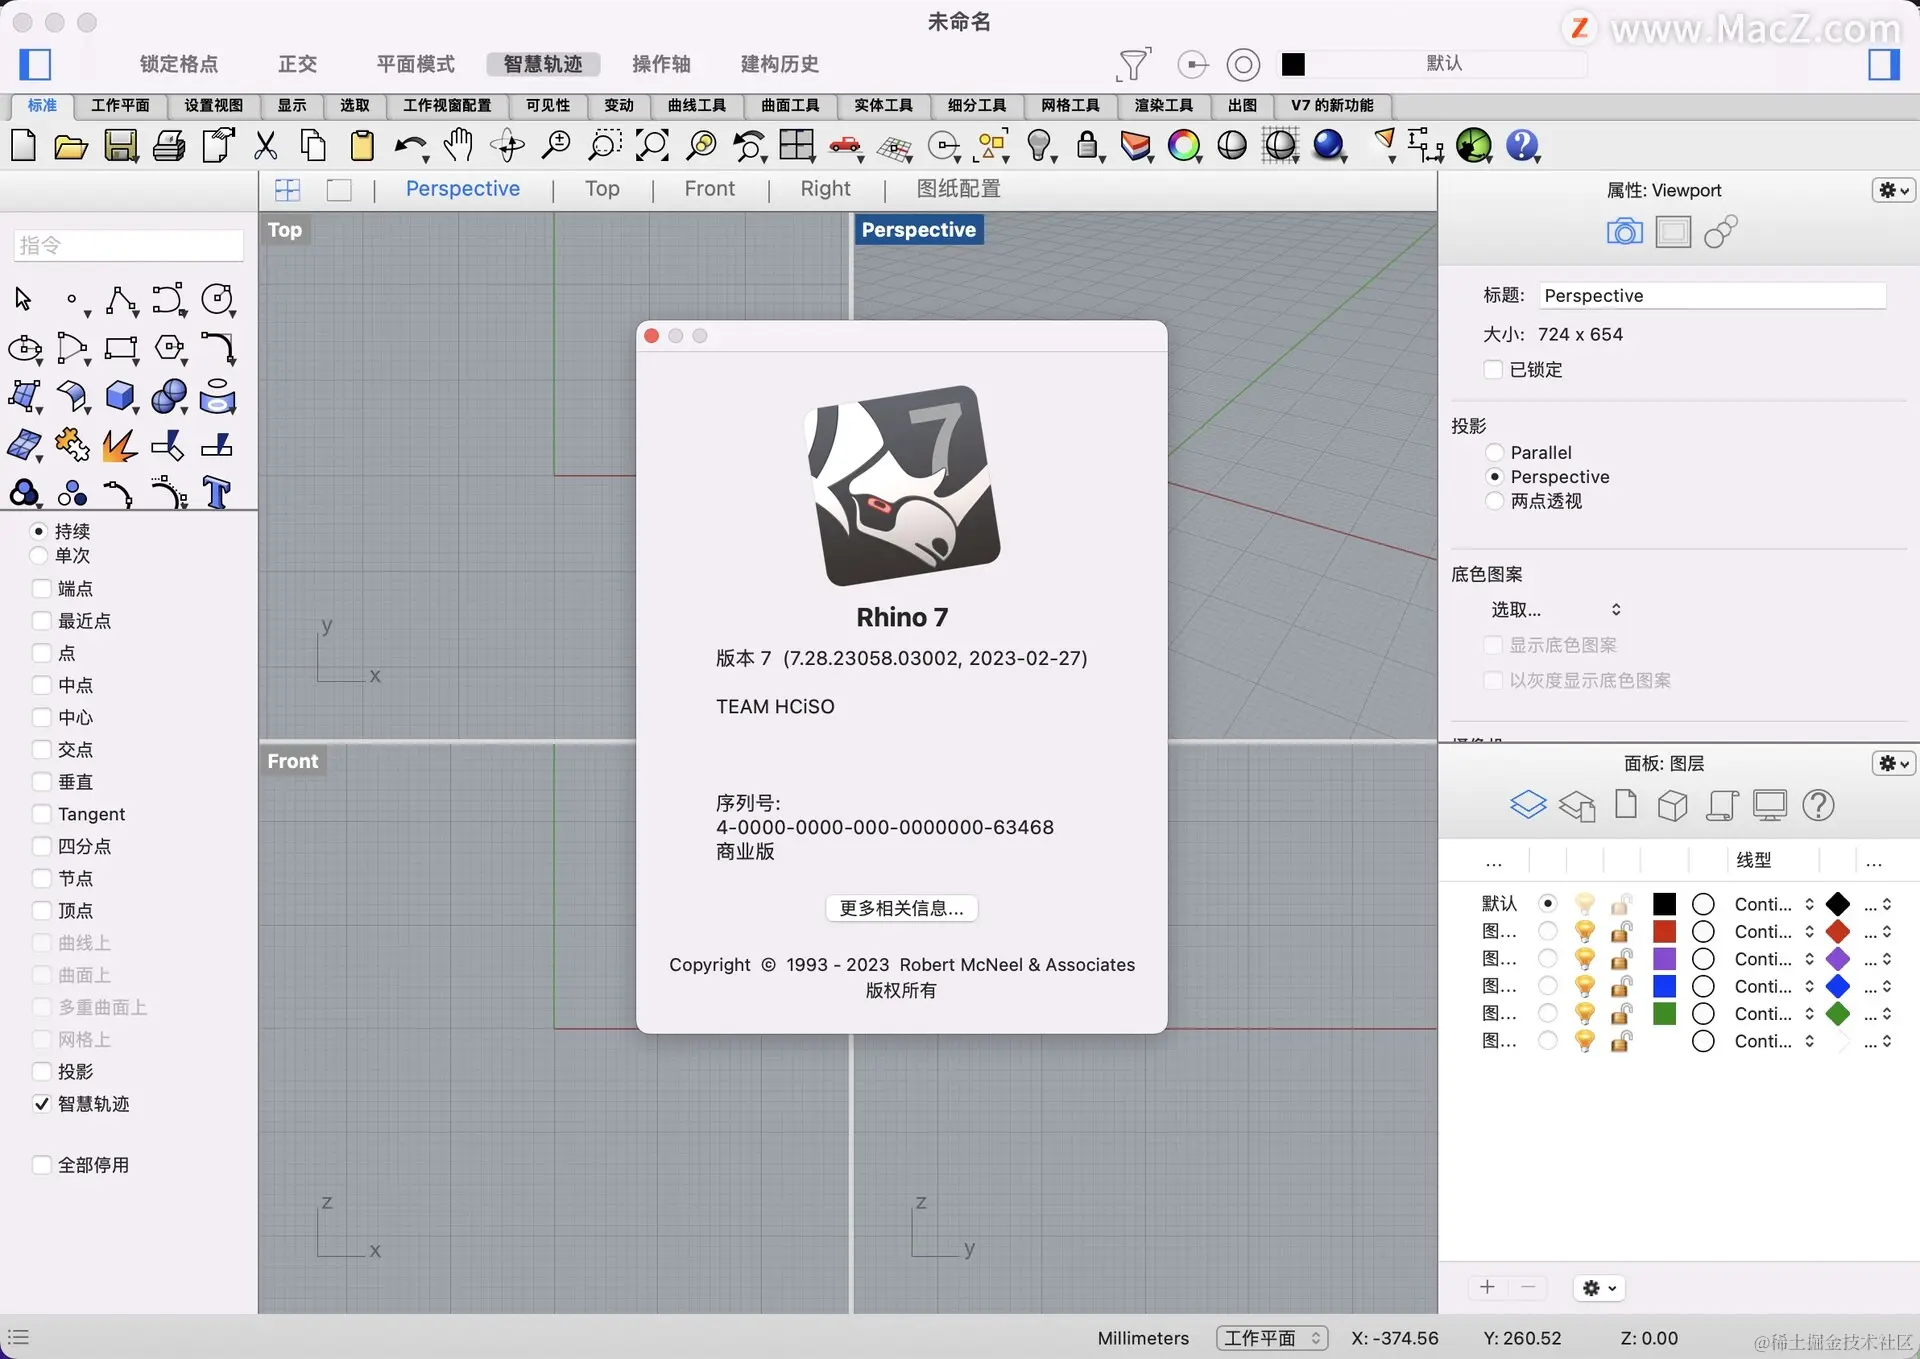Activate the Top viewport tab
The width and height of the screenshot is (1920, 1359).
(601, 188)
